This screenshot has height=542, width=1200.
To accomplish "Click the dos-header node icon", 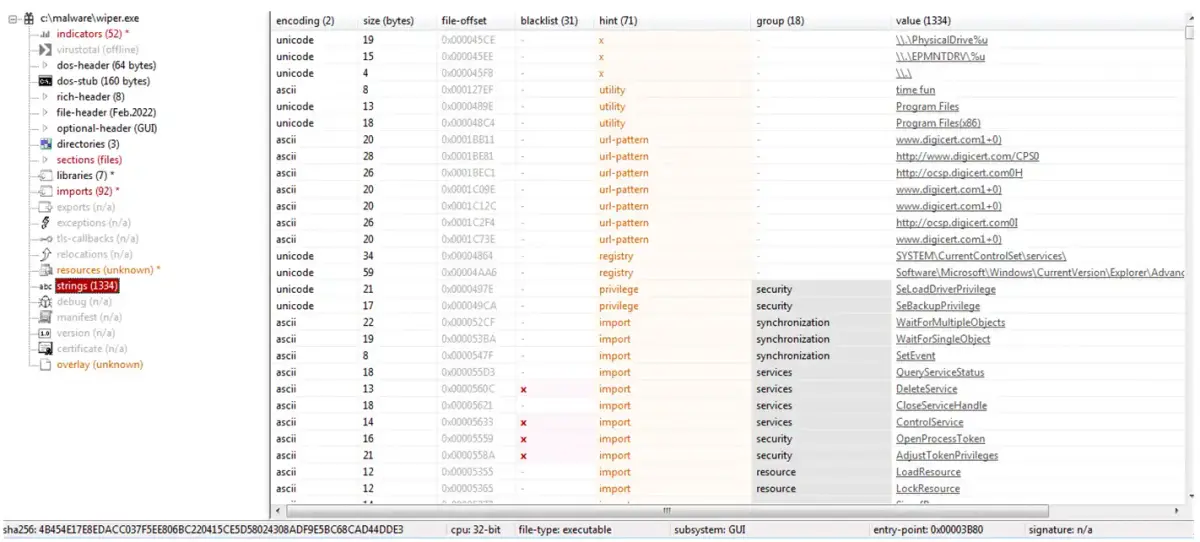I will (x=45, y=66).
